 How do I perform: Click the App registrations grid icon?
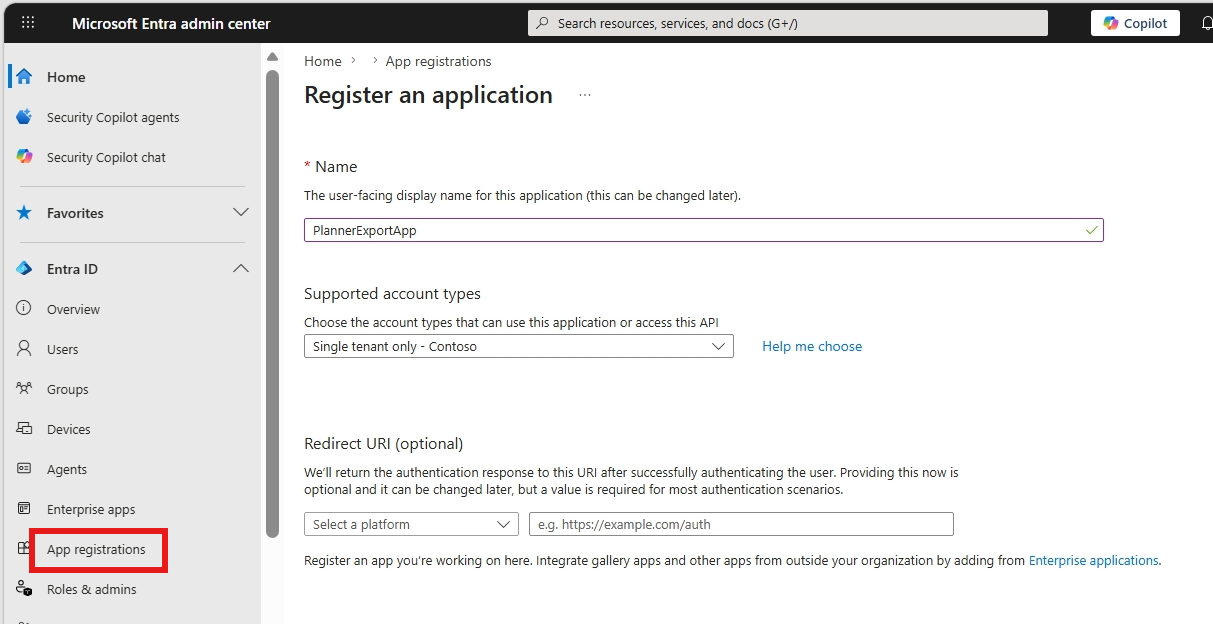(x=24, y=549)
